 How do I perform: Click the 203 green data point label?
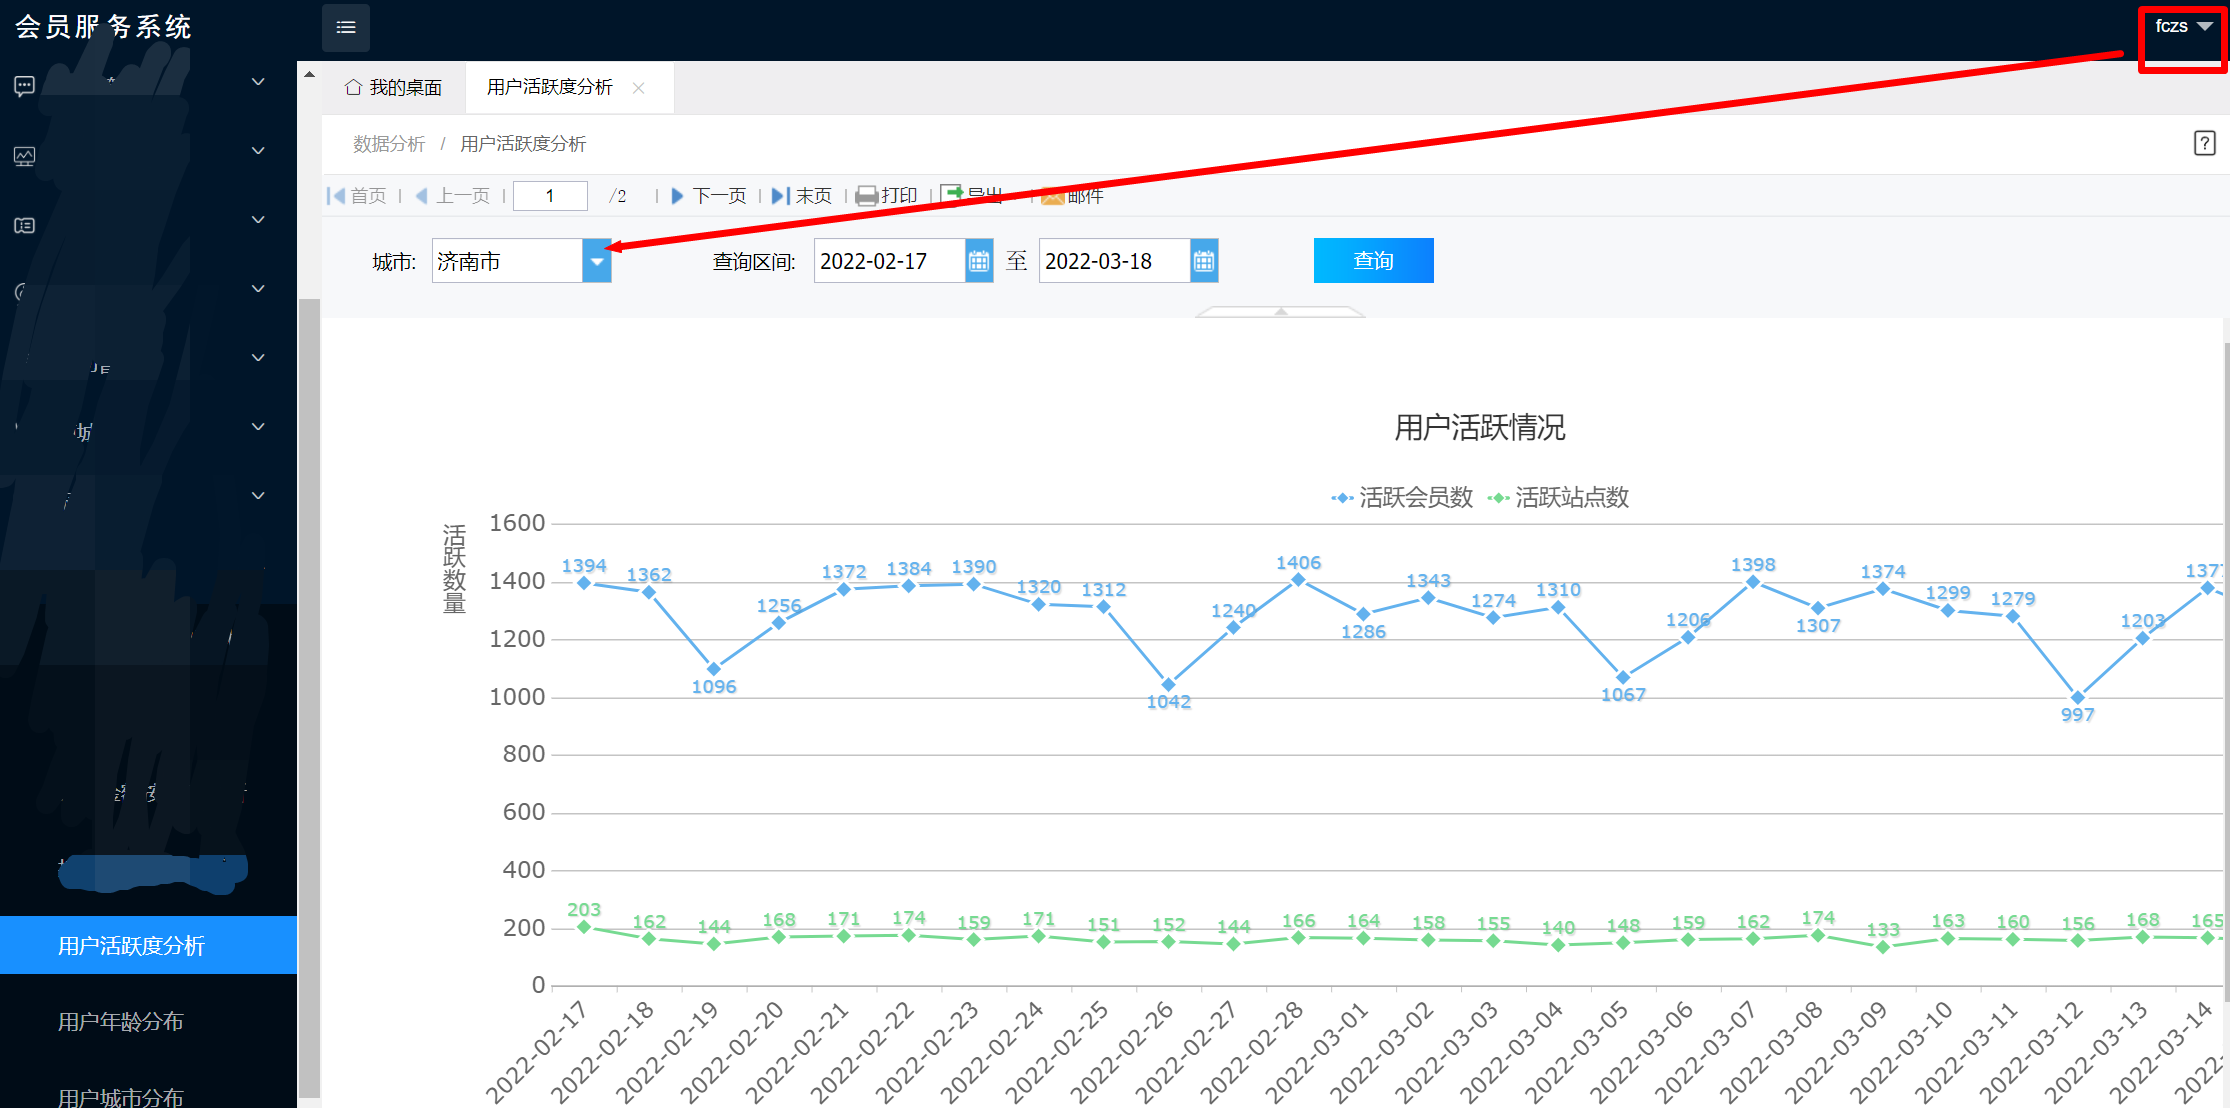tap(584, 910)
